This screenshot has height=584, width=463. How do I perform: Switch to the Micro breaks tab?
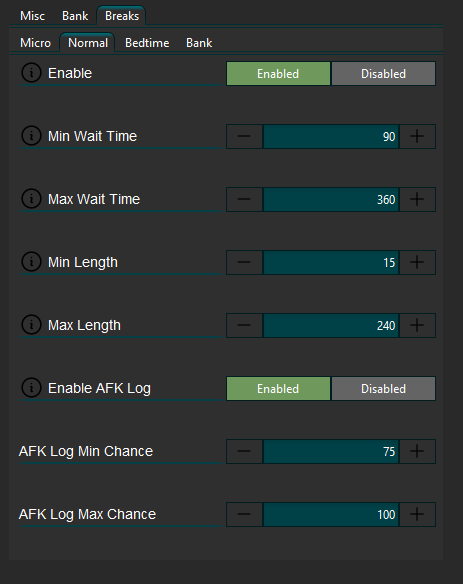35,43
